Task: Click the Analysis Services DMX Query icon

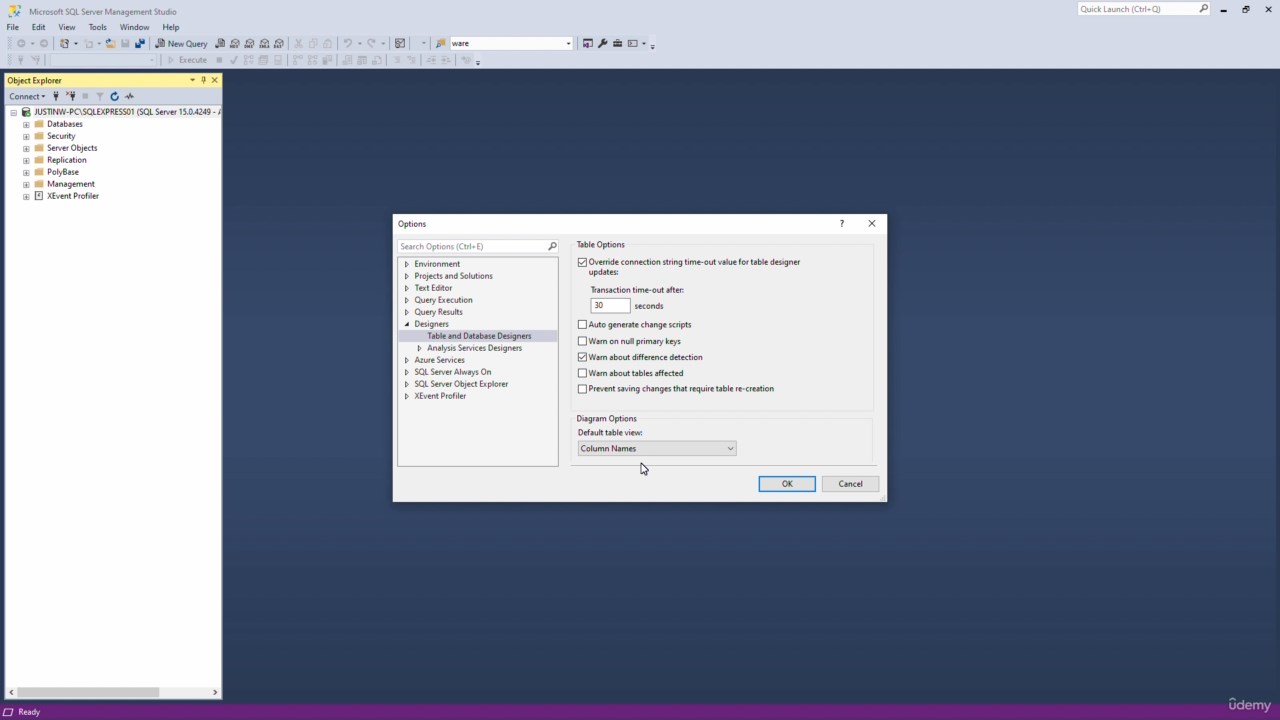Action: [x=250, y=44]
